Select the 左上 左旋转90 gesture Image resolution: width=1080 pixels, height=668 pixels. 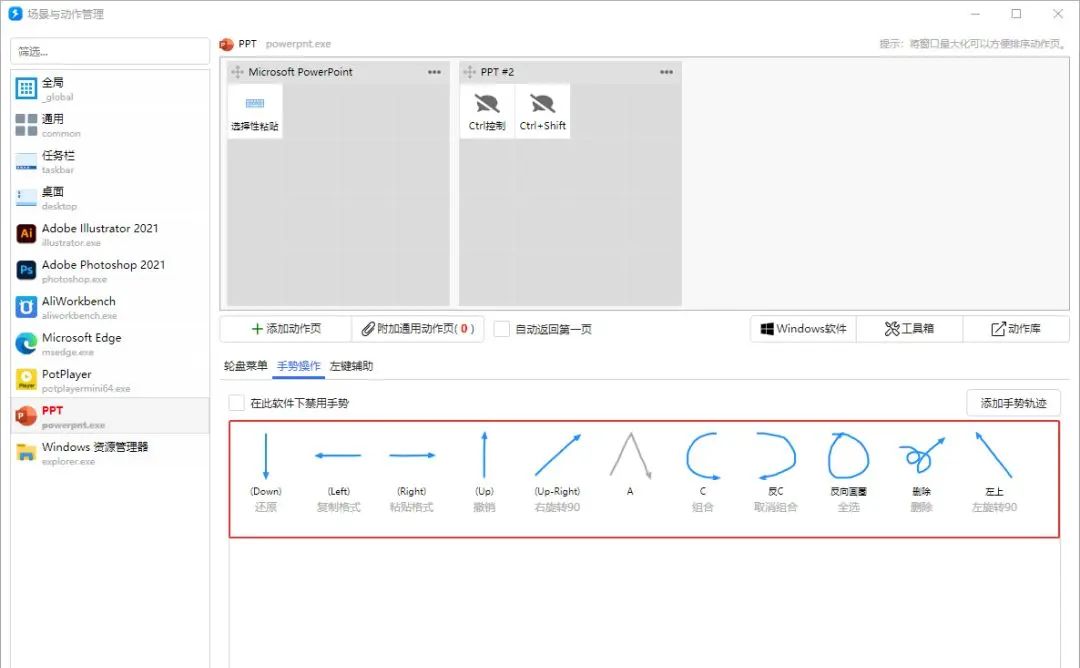pyautogui.click(x=995, y=472)
